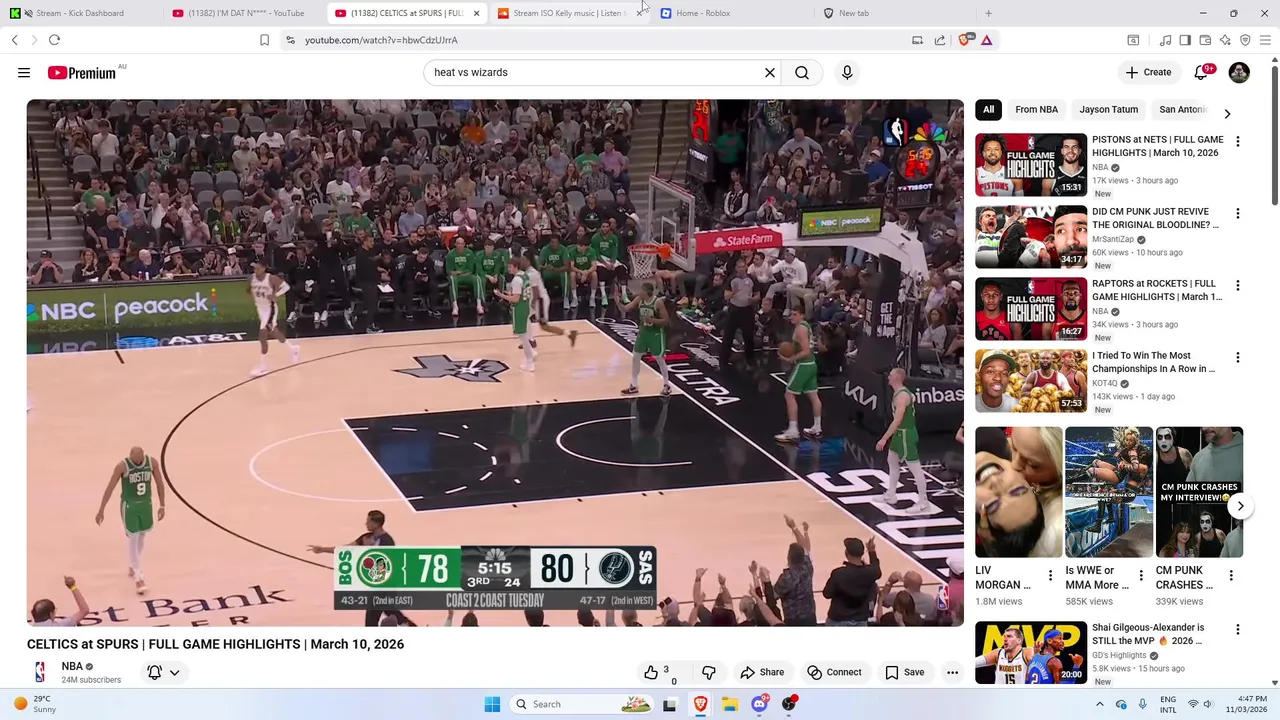Click the browser address bar URL
This screenshot has height=720, width=1280.
pos(381,40)
